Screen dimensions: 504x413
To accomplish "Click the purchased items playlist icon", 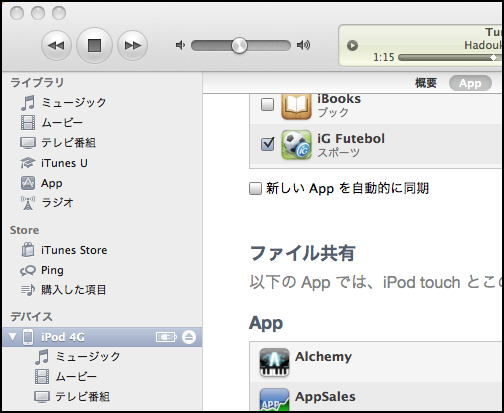I will click(28, 290).
